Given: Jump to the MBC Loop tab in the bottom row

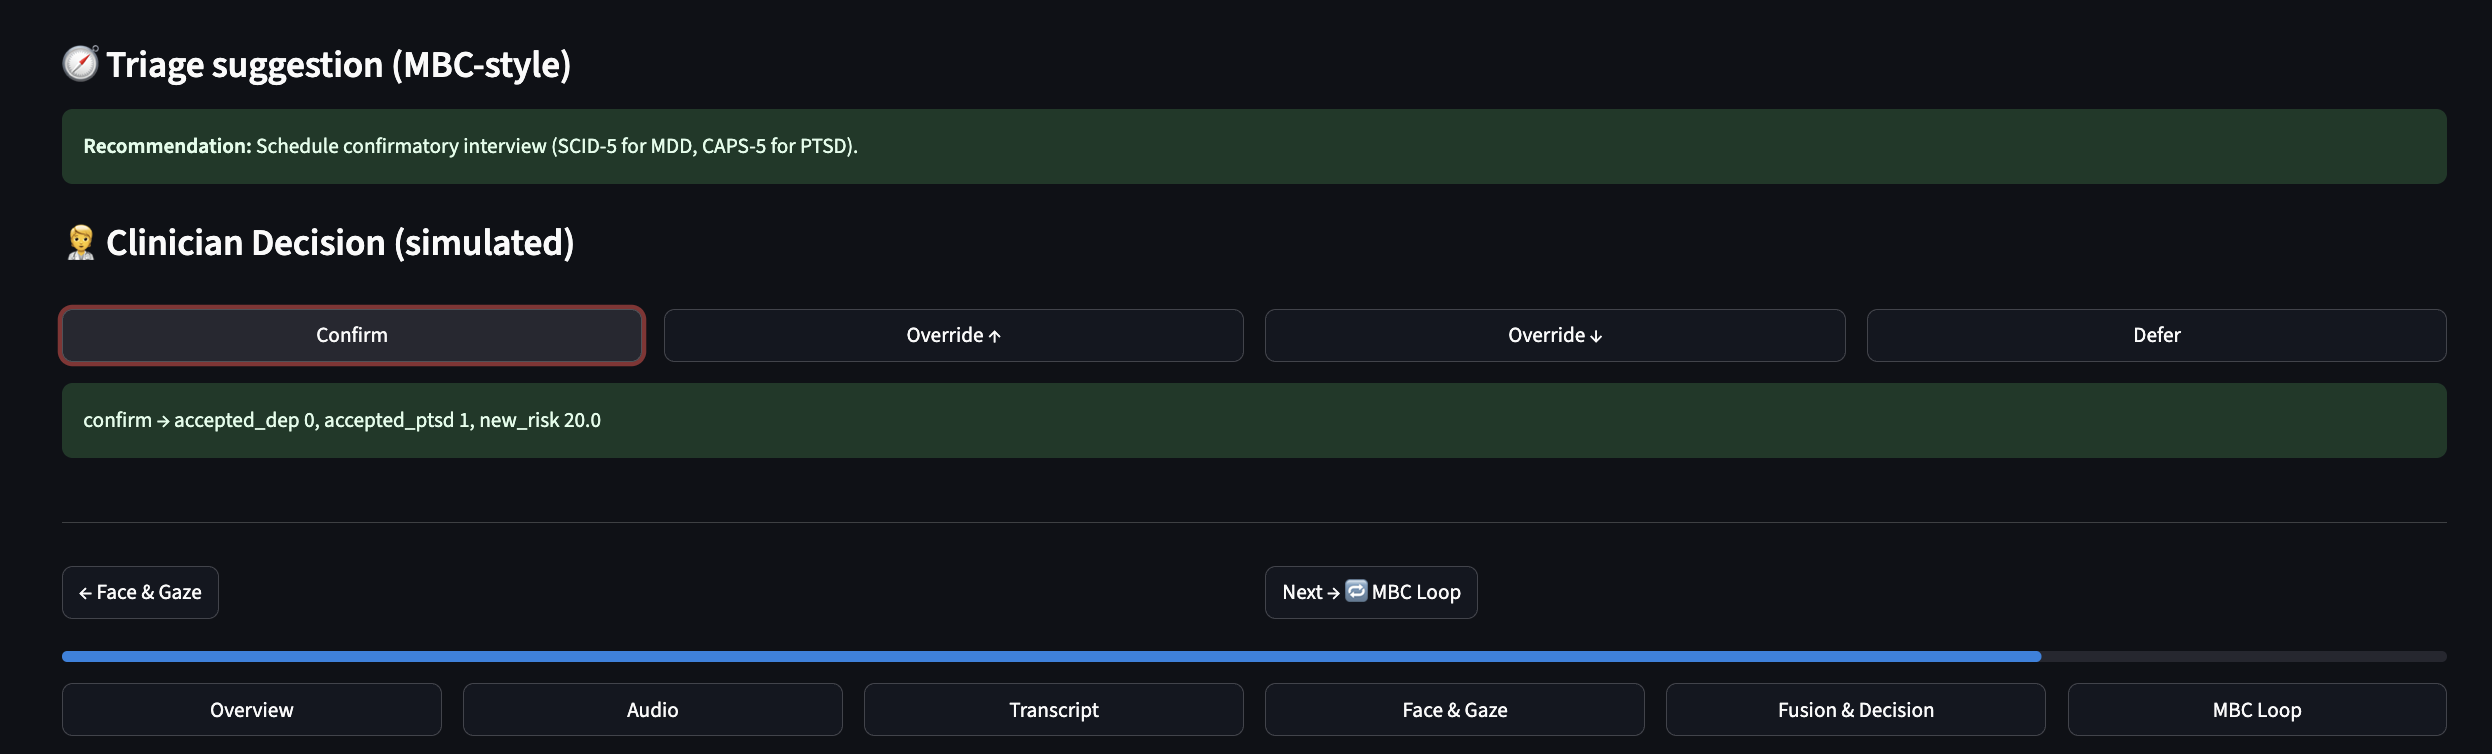Looking at the screenshot, I should pos(2256,710).
